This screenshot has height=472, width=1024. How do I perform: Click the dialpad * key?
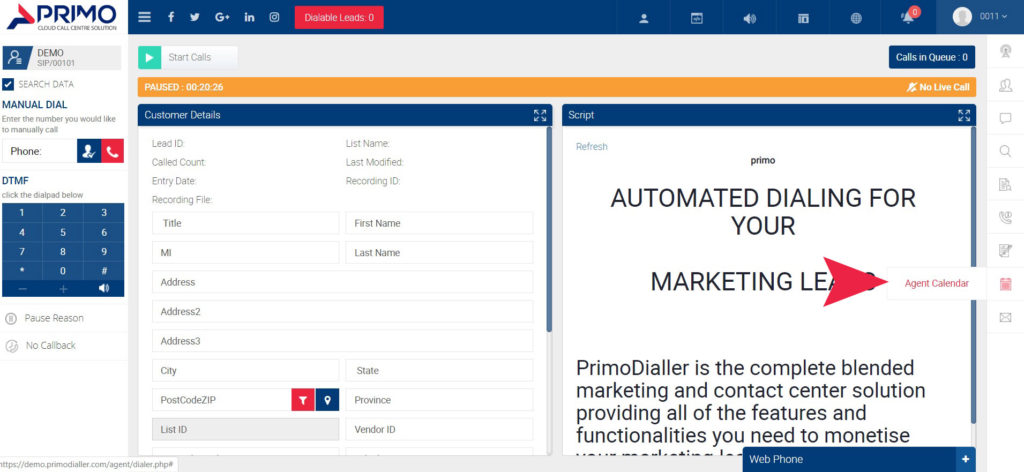click(22, 271)
